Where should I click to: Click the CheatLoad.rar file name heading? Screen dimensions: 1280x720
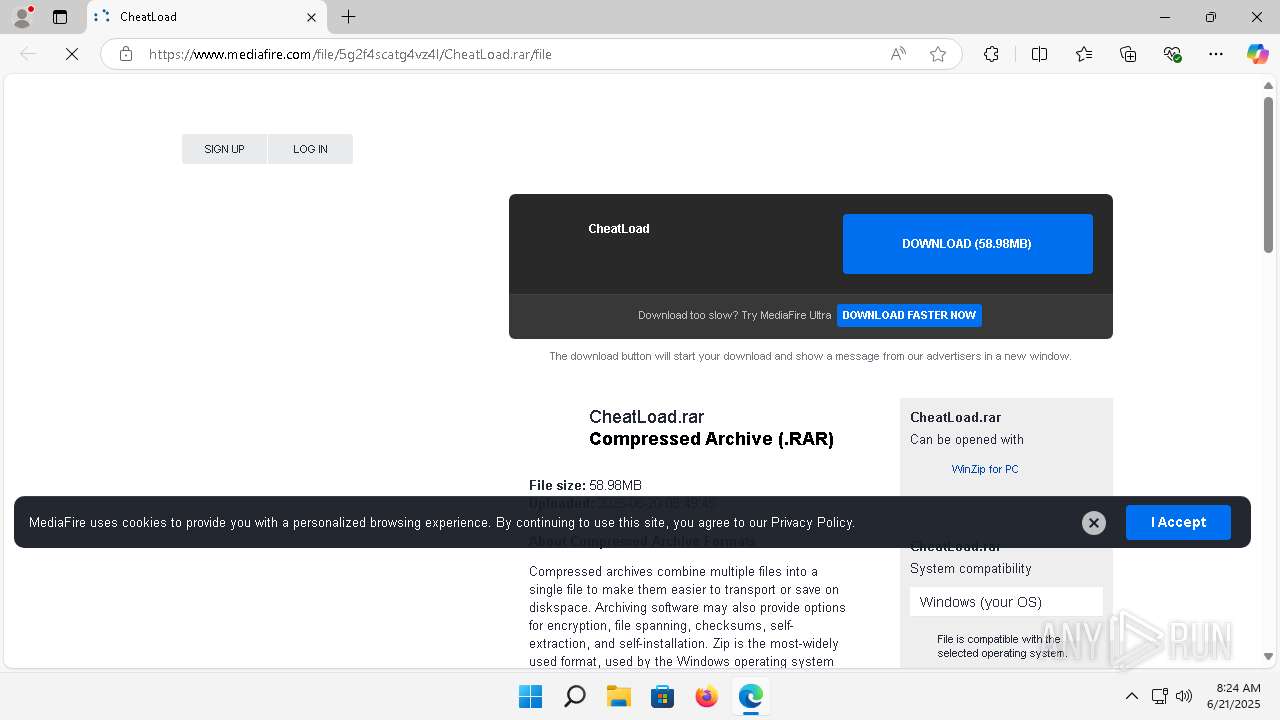pyautogui.click(x=646, y=417)
